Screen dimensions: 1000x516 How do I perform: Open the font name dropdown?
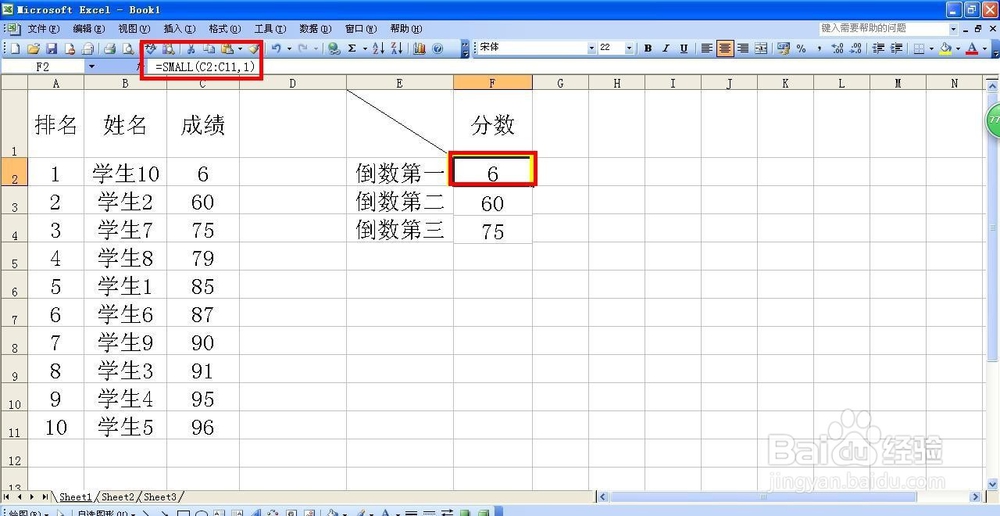pos(592,48)
